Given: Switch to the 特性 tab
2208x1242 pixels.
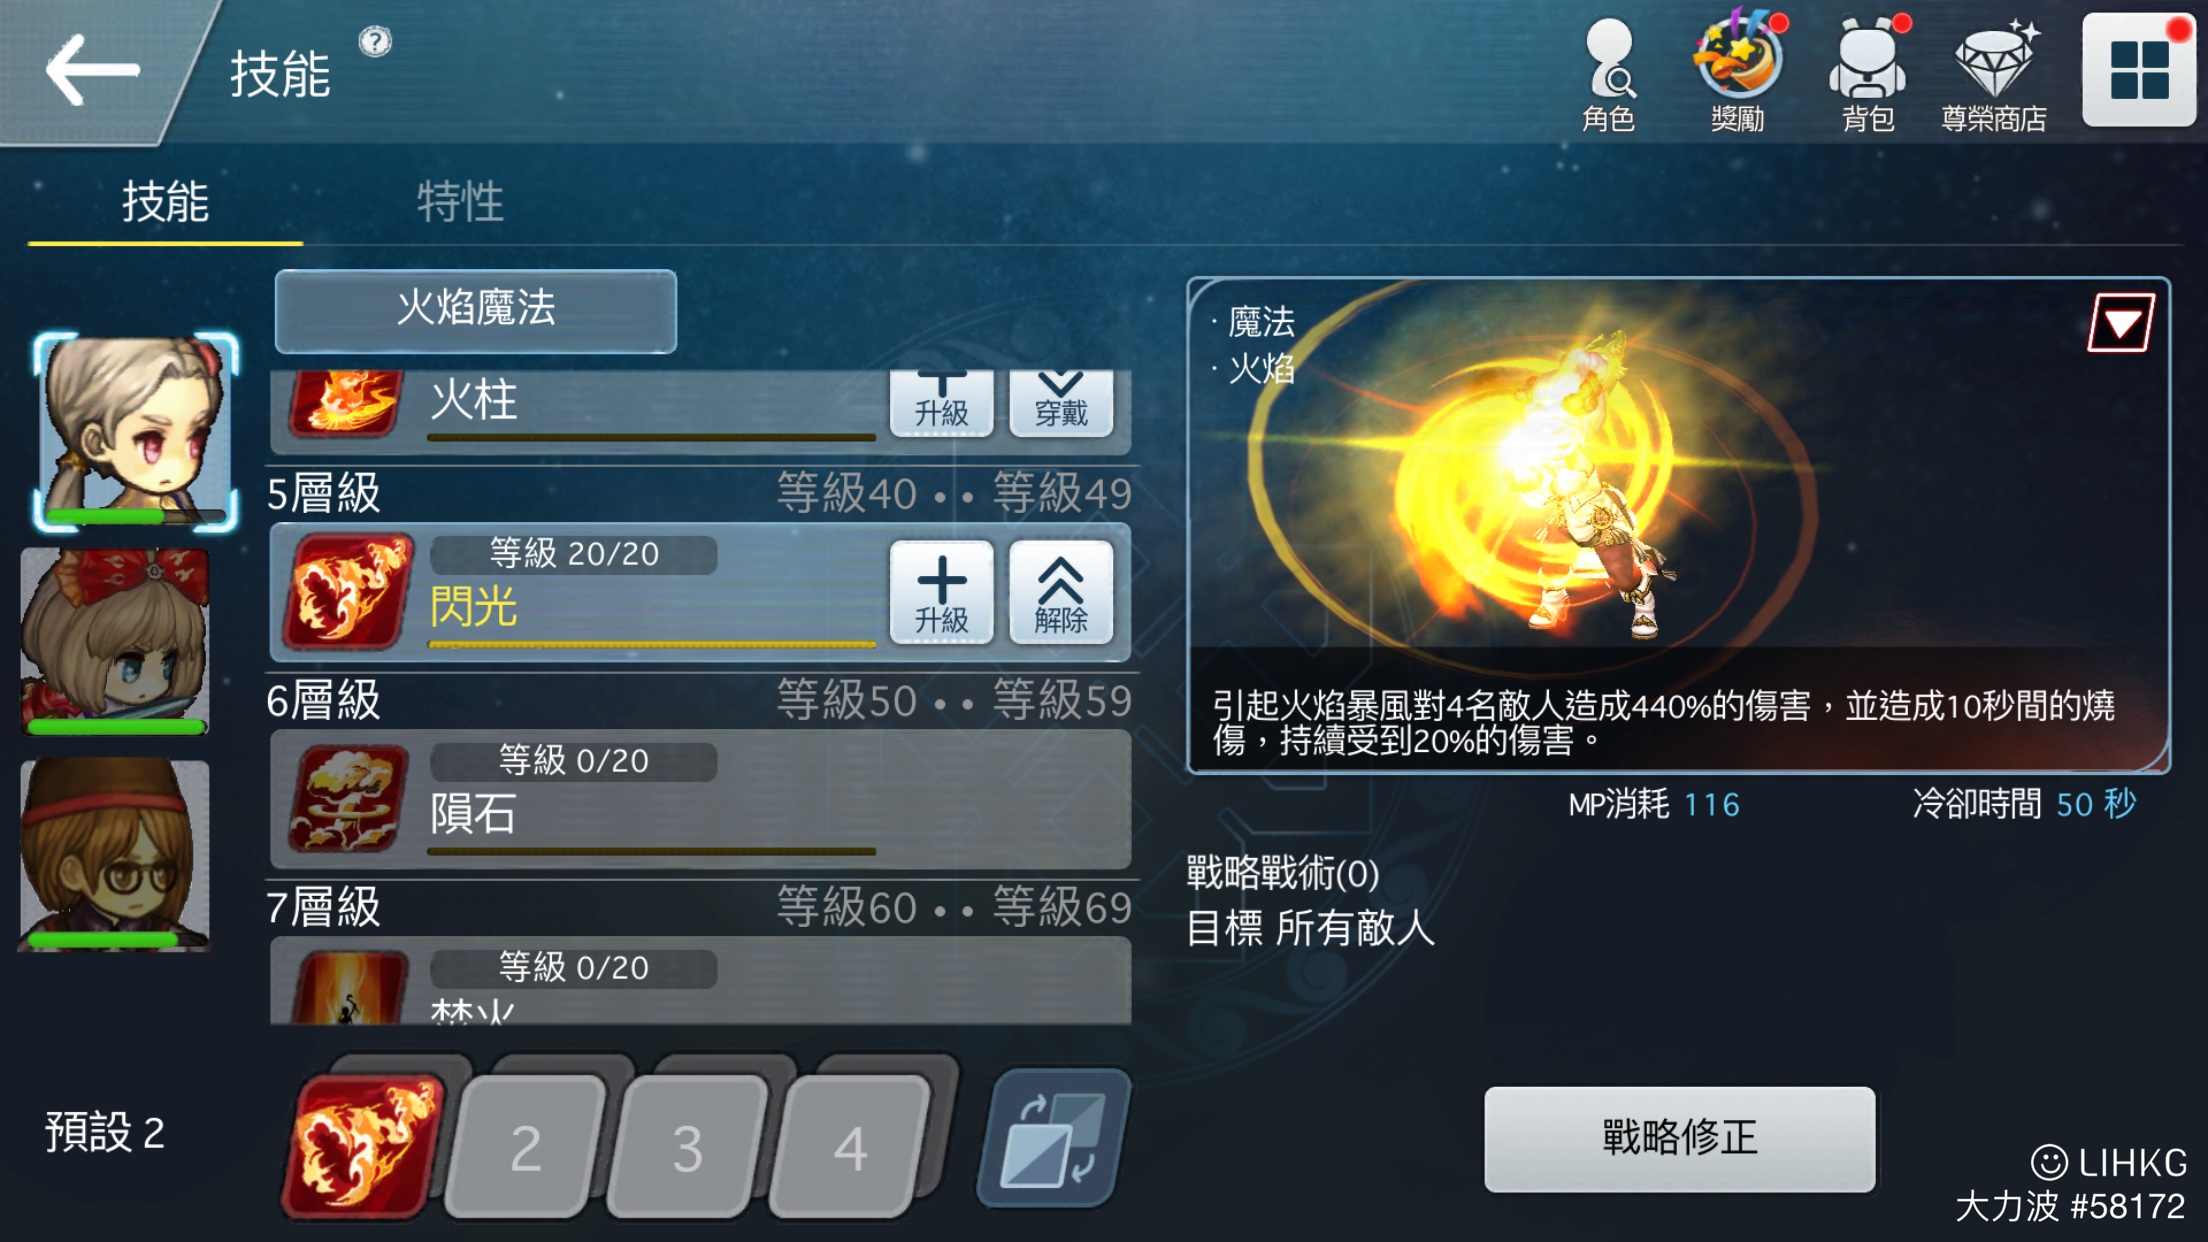Looking at the screenshot, I should [x=460, y=202].
